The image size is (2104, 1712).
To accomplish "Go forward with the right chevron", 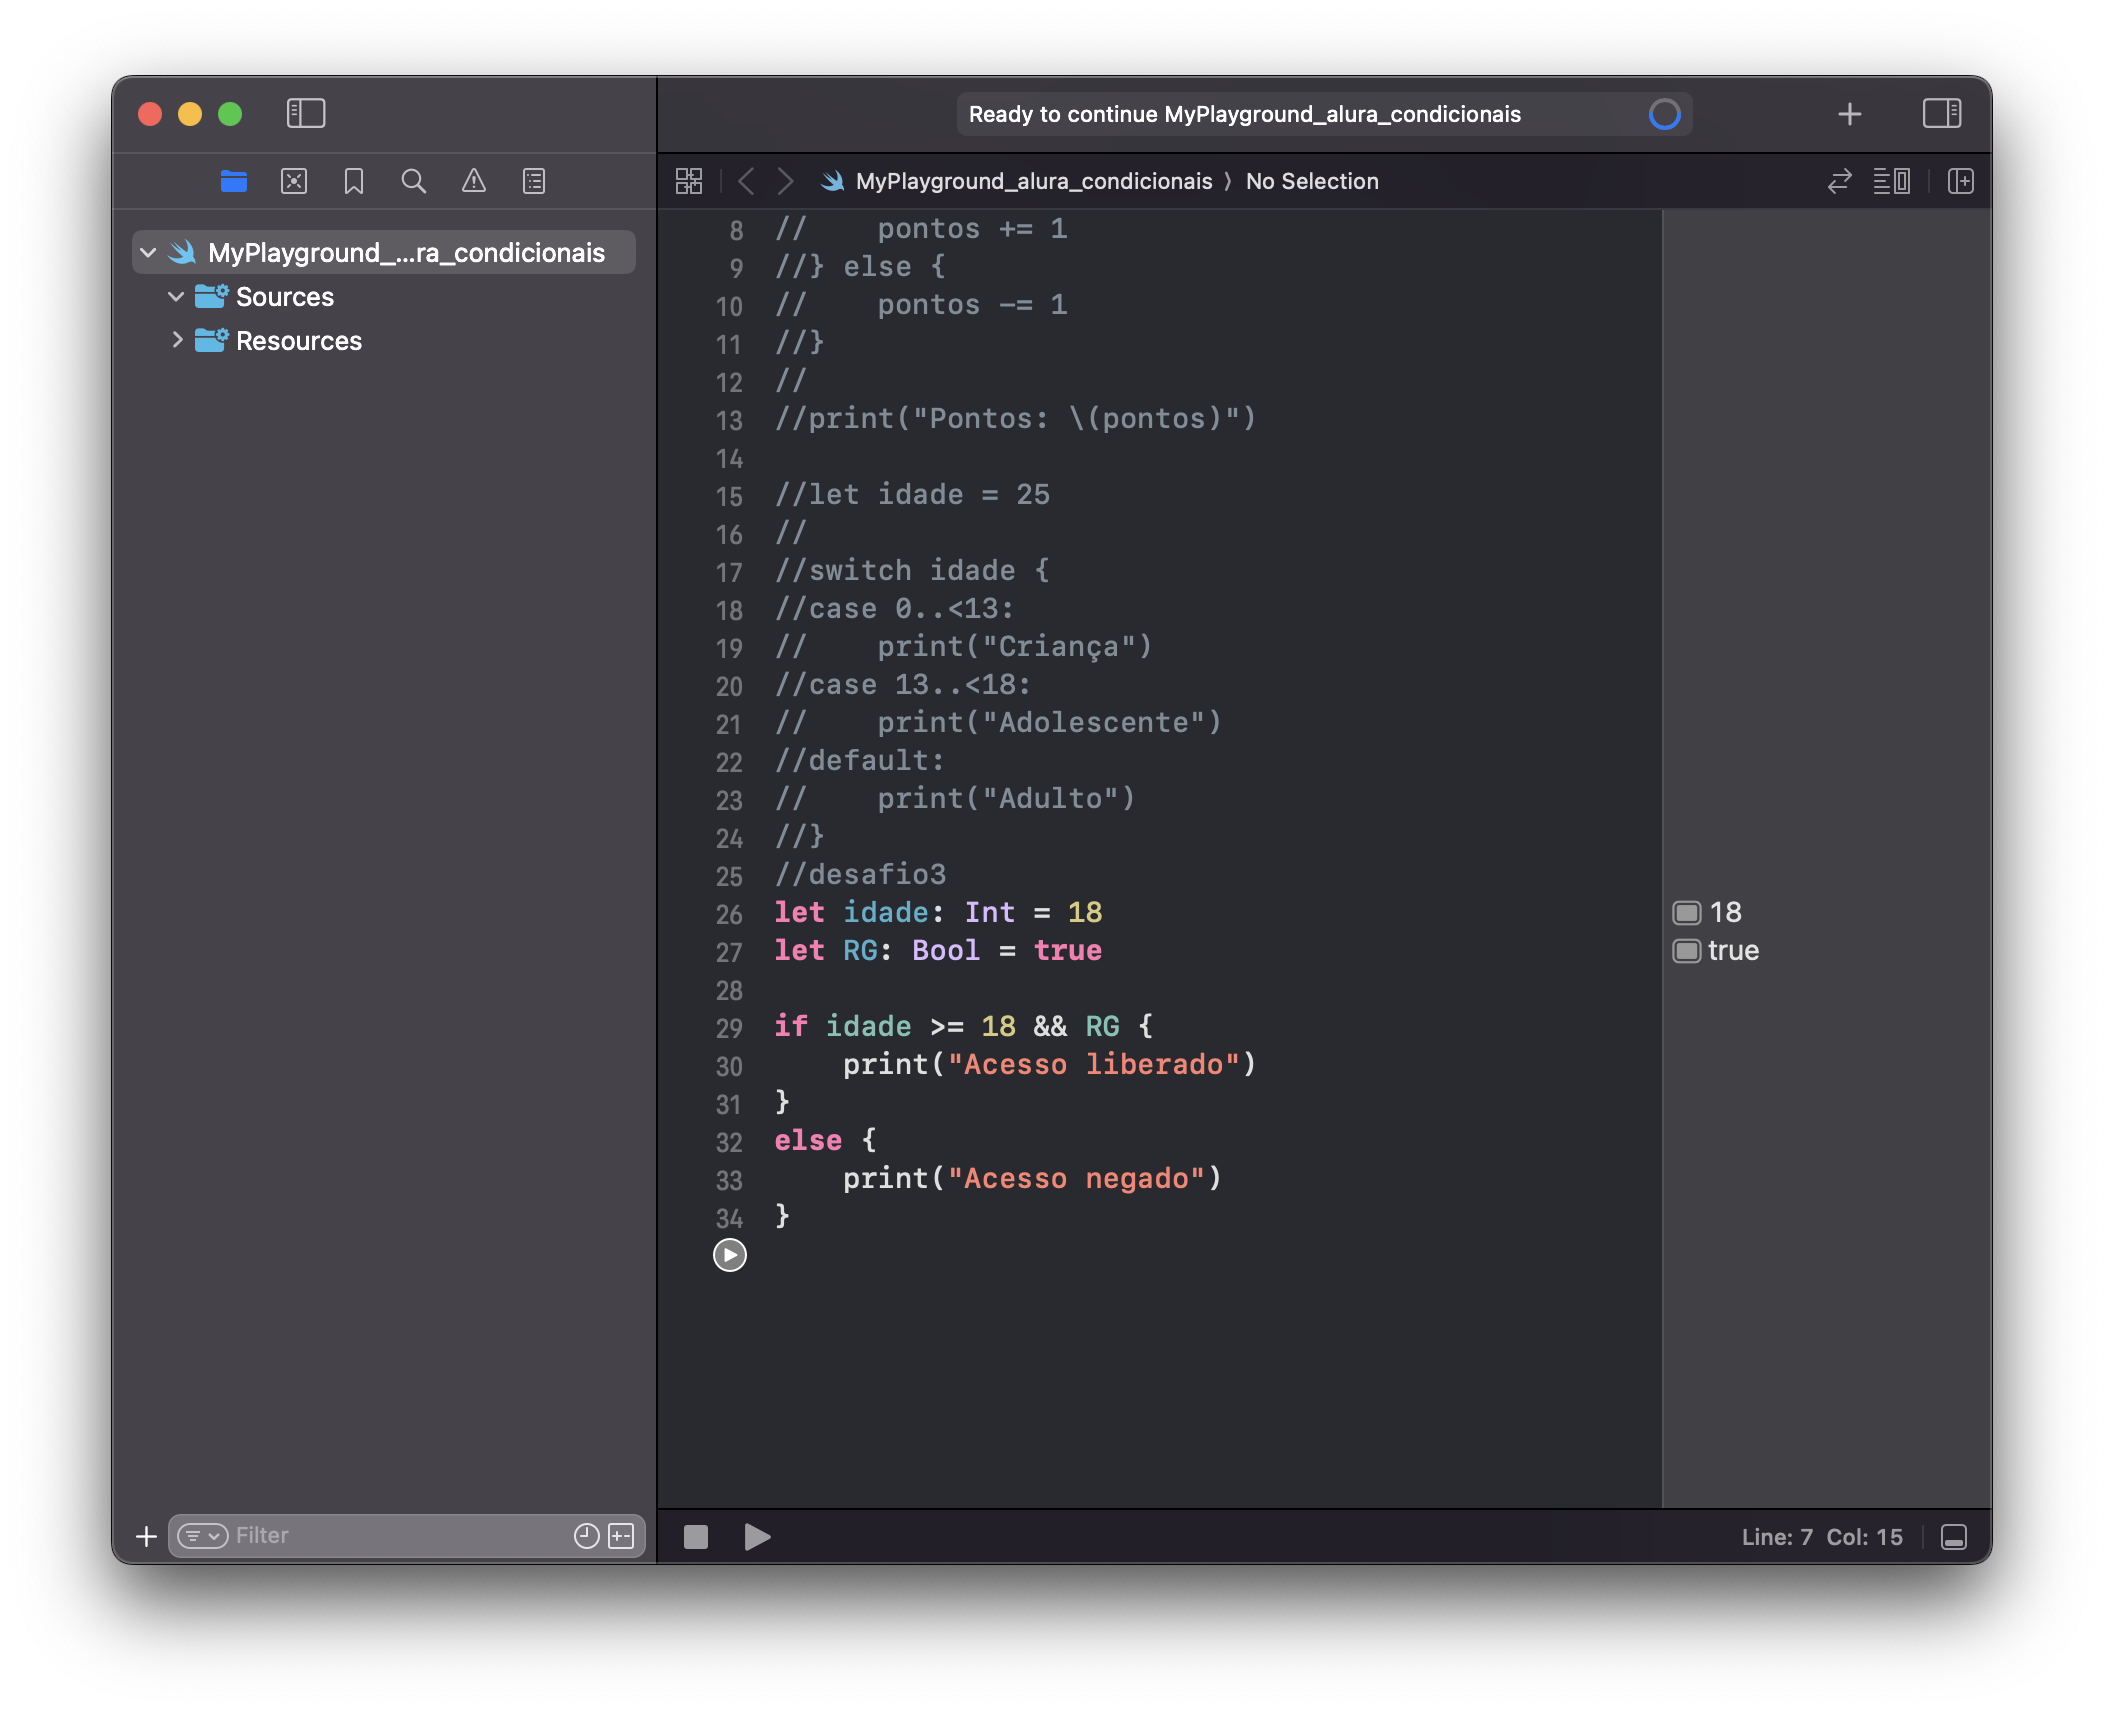I will (x=785, y=181).
